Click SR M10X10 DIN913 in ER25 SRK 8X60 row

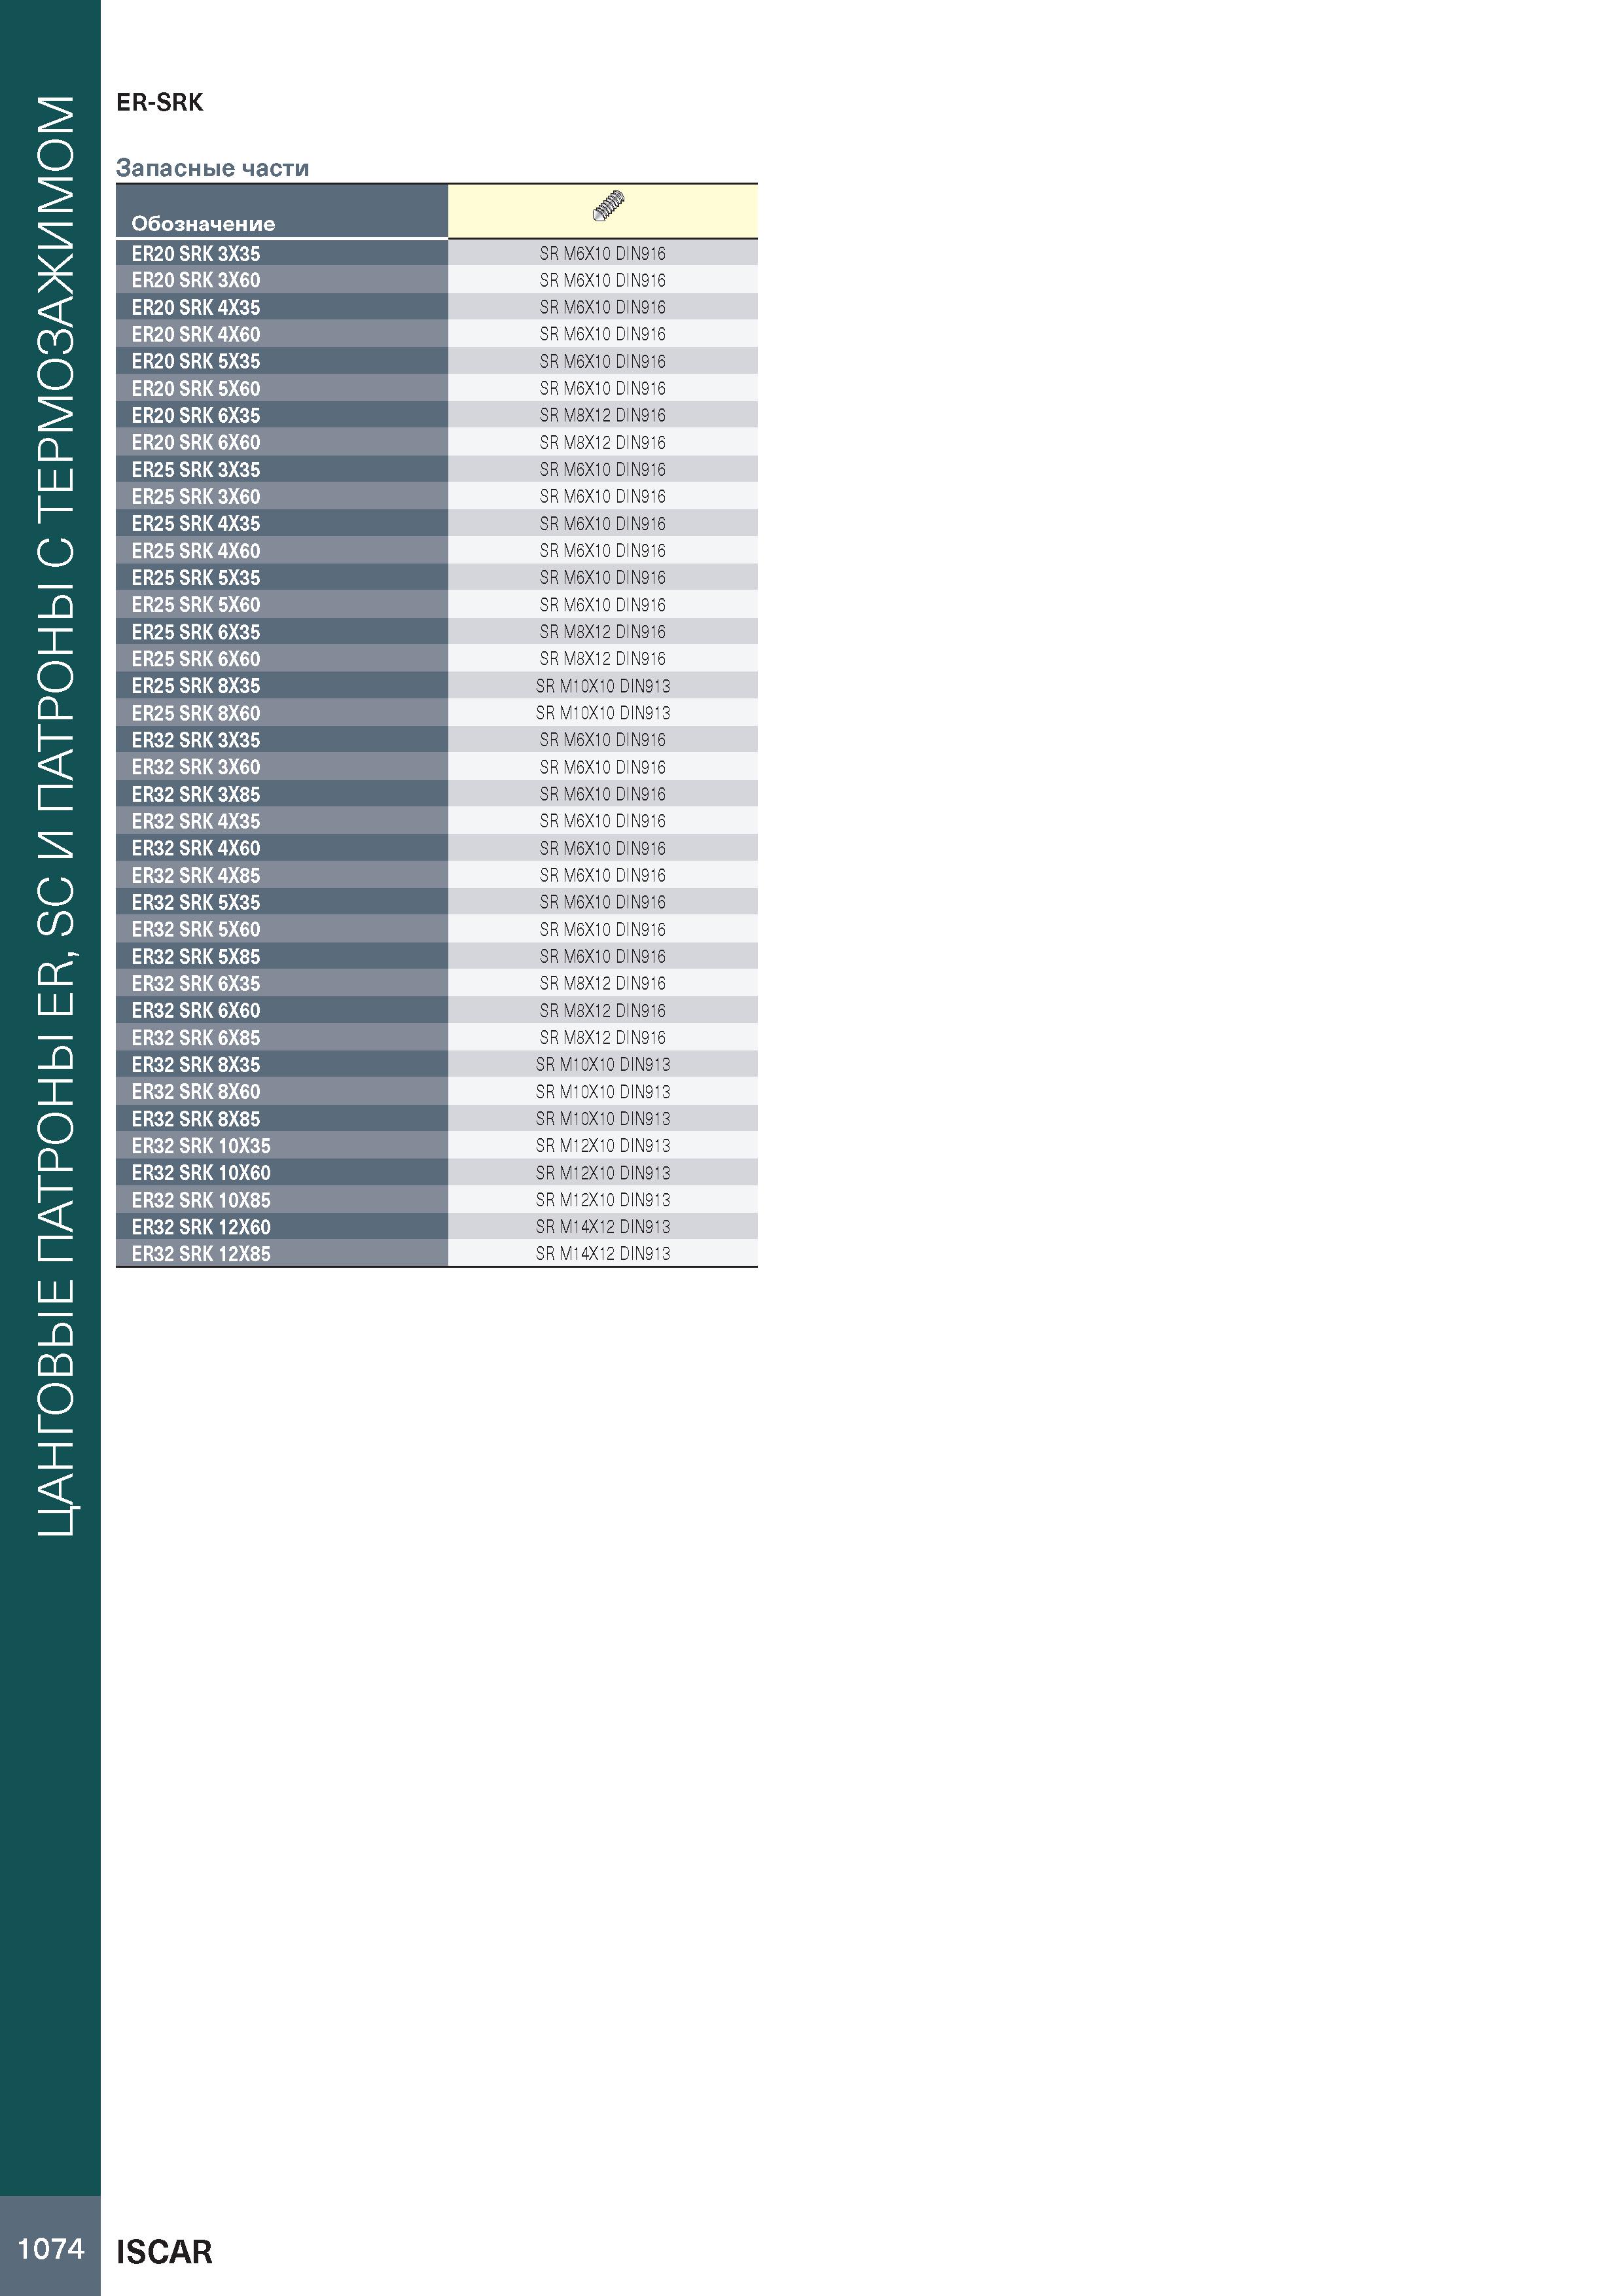click(603, 713)
